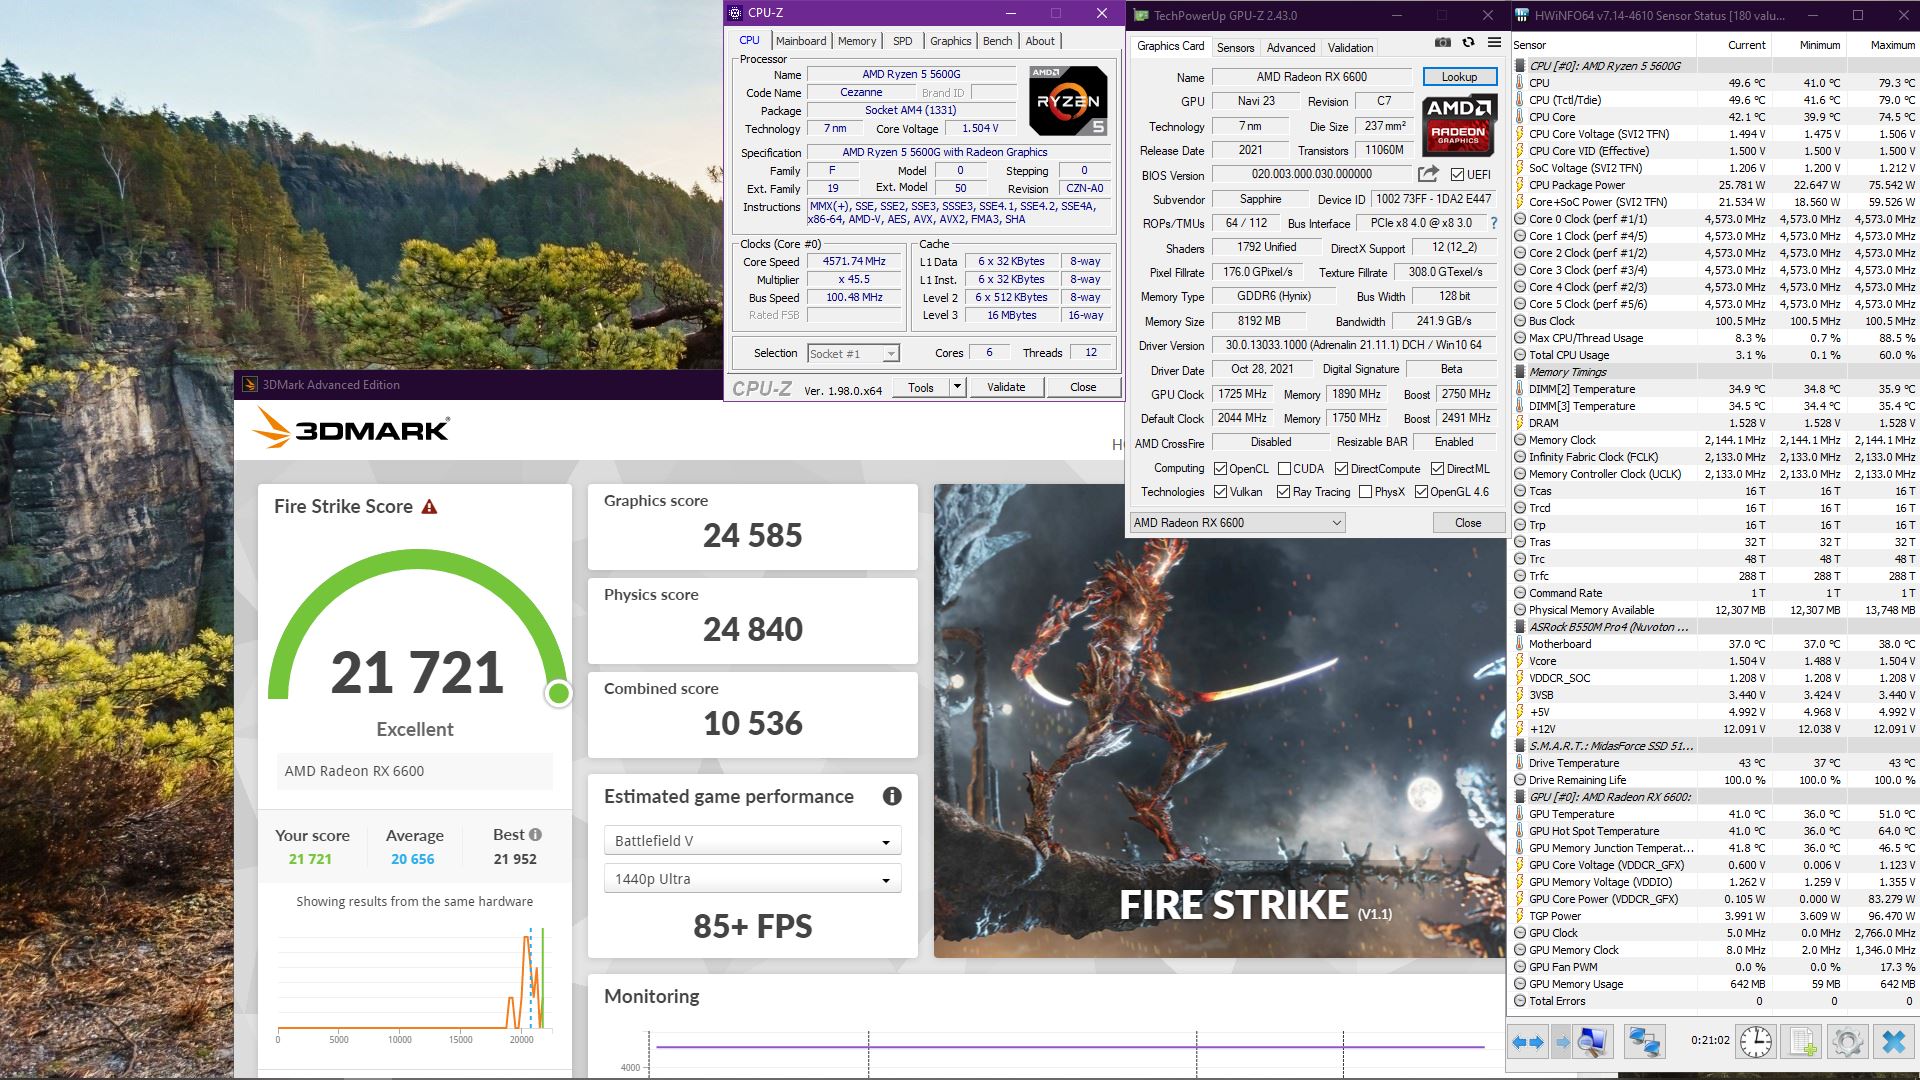Click the Close button in CPU-Z
This screenshot has width=1920, height=1080.
tap(1083, 387)
